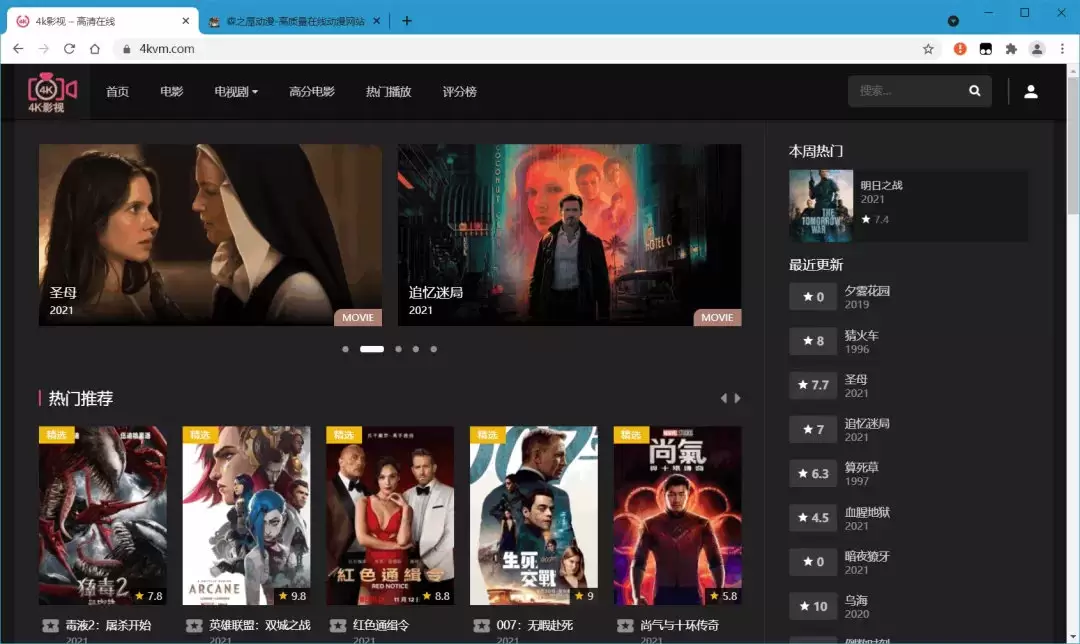The width and height of the screenshot is (1080, 644).
Task: Open the user account icon in site header
Action: pyautogui.click(x=1030, y=92)
